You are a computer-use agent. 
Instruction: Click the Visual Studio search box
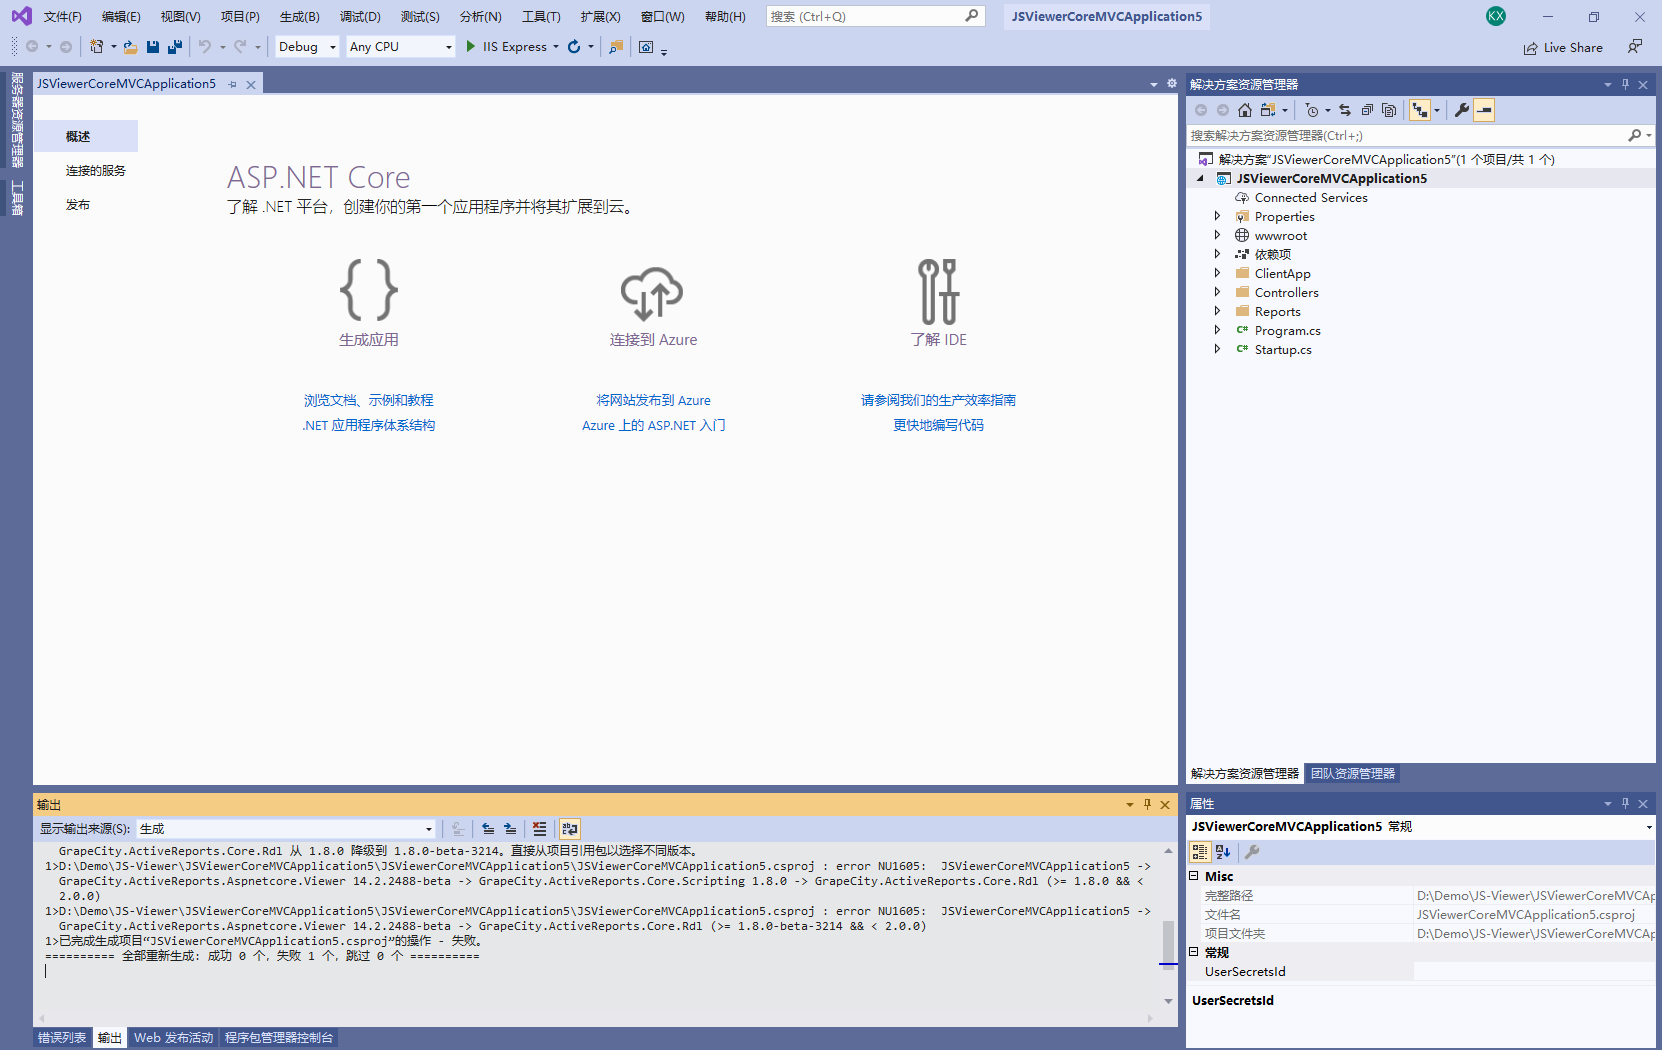coord(875,16)
